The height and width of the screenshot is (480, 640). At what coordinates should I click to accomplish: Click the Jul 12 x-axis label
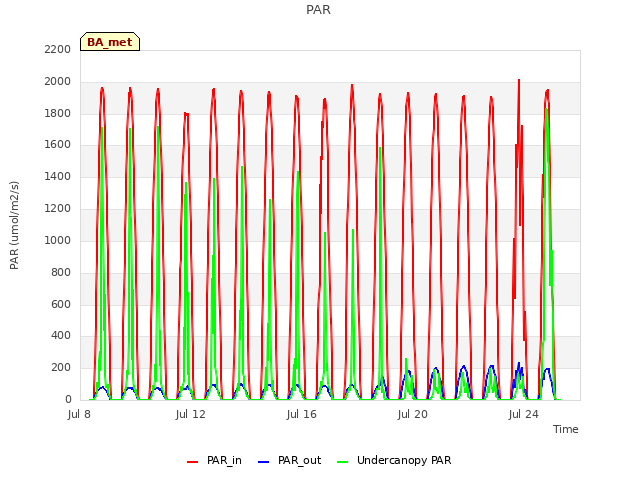point(191,414)
